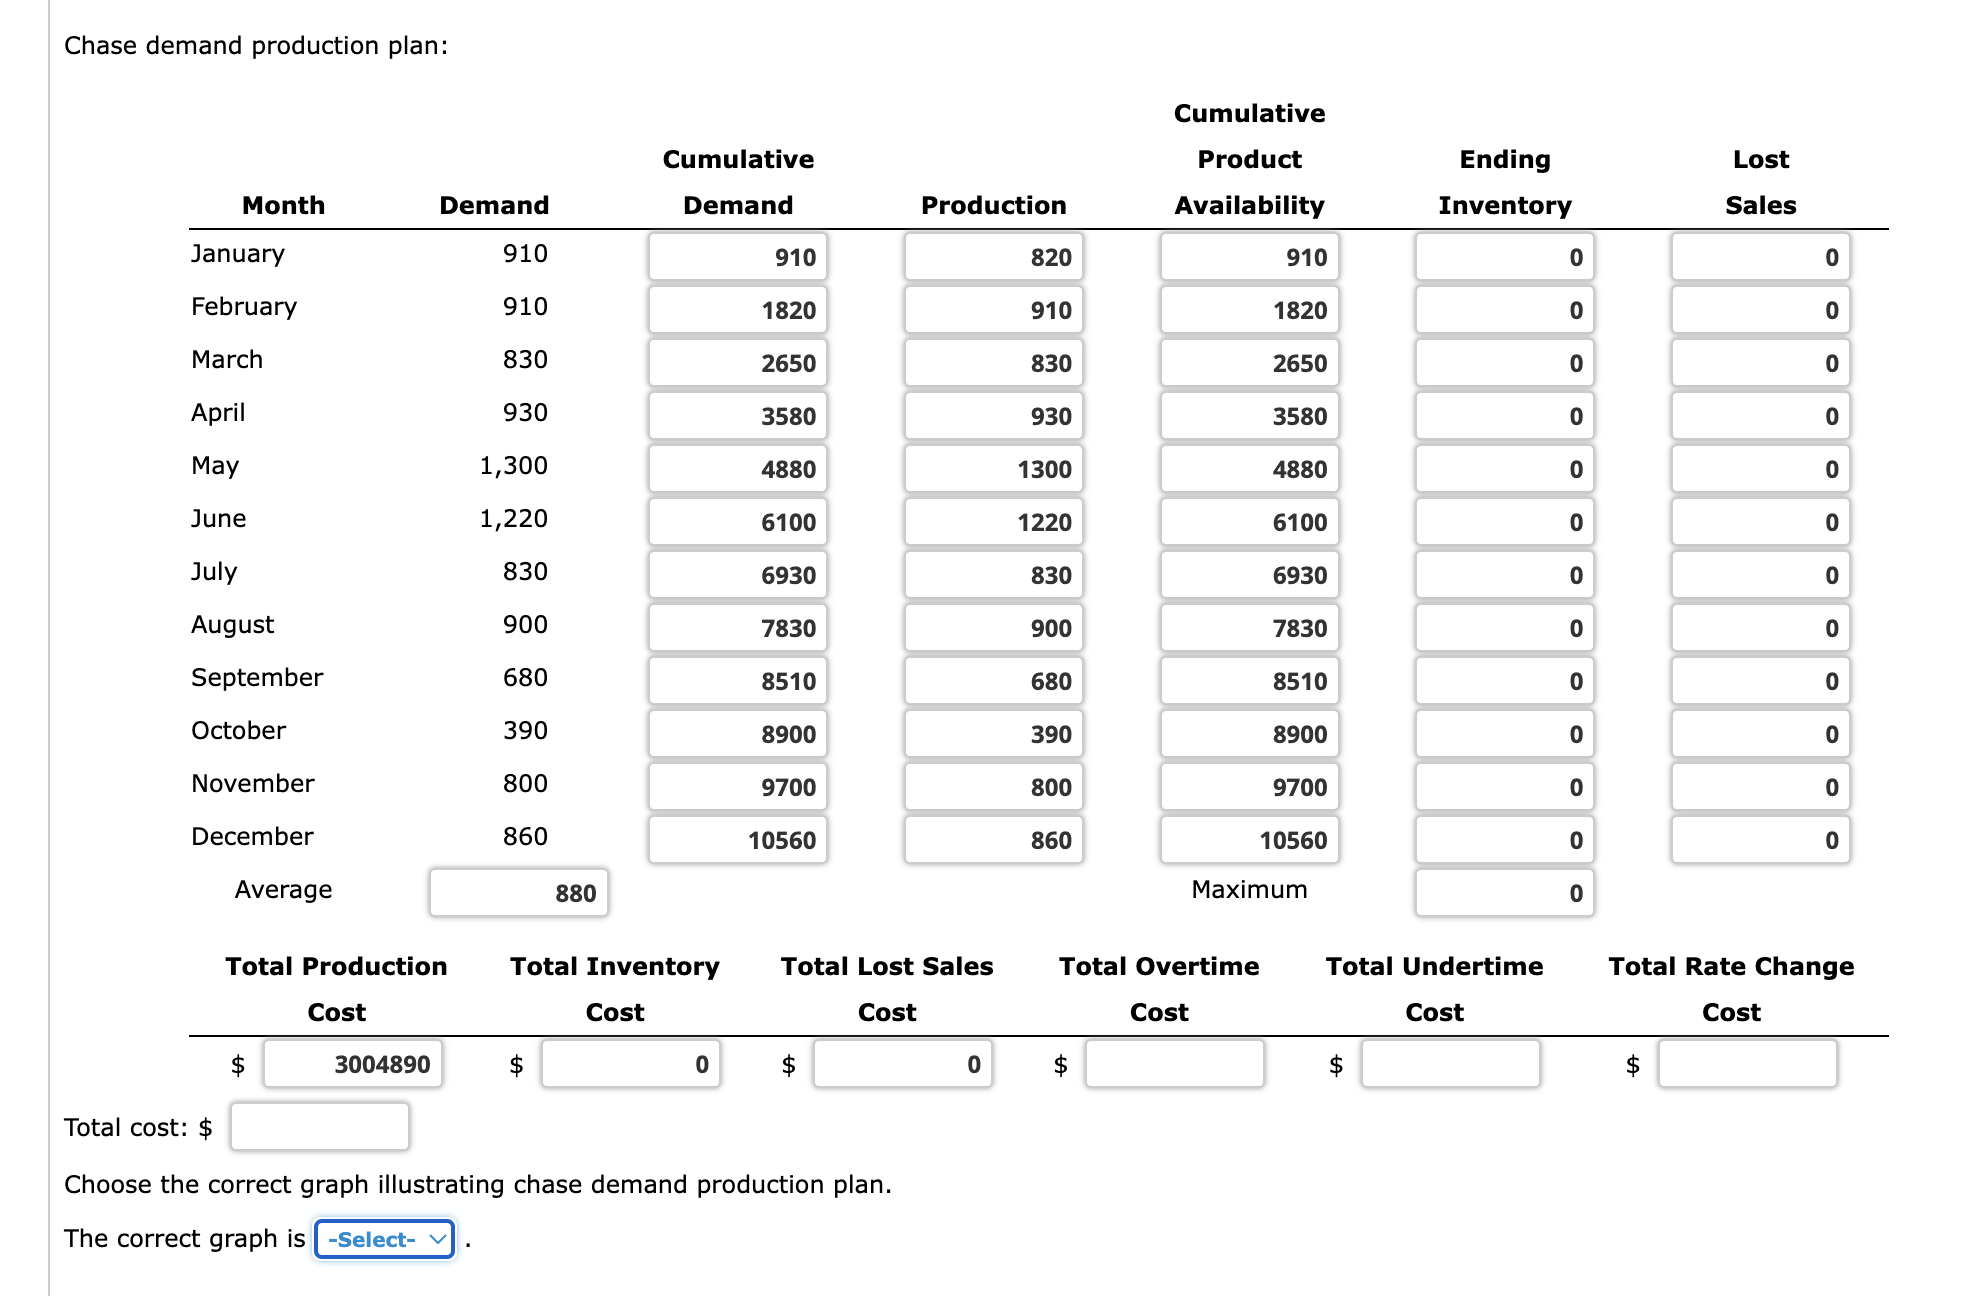This screenshot has width=1978, height=1296.
Task: Click February's Lost Sales field showing 0
Action: [1760, 310]
